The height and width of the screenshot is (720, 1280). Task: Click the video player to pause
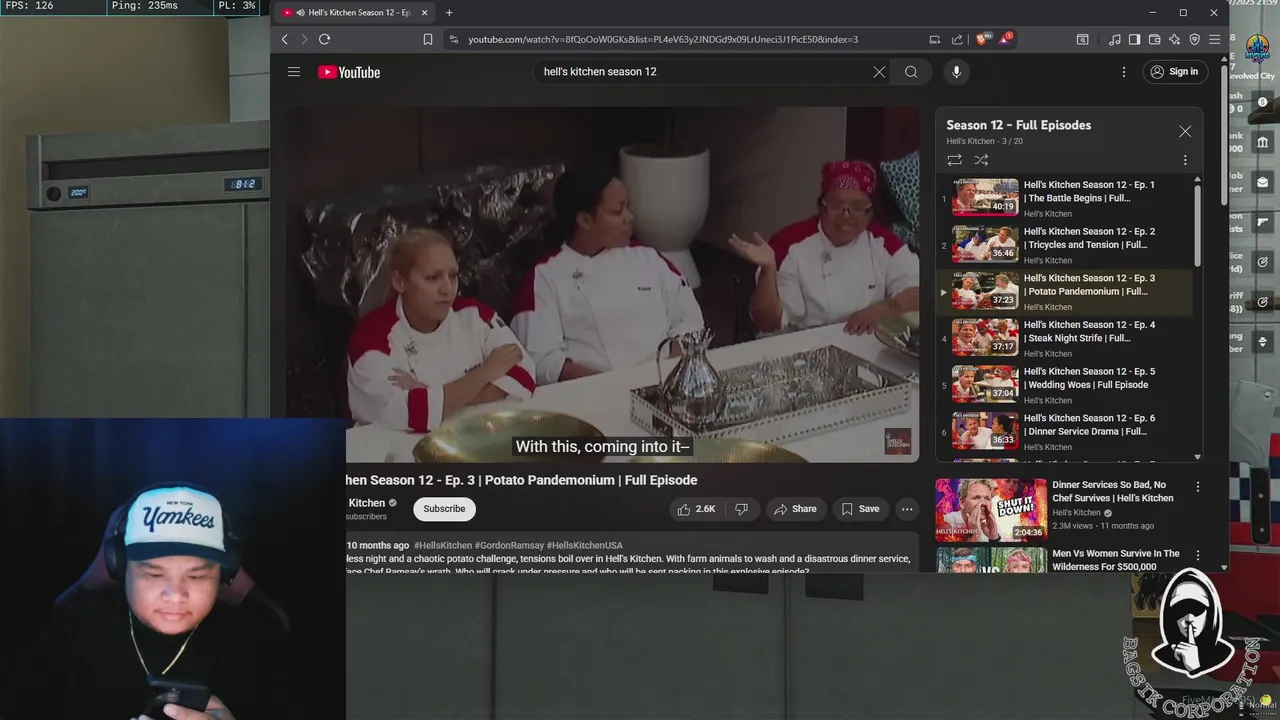603,285
